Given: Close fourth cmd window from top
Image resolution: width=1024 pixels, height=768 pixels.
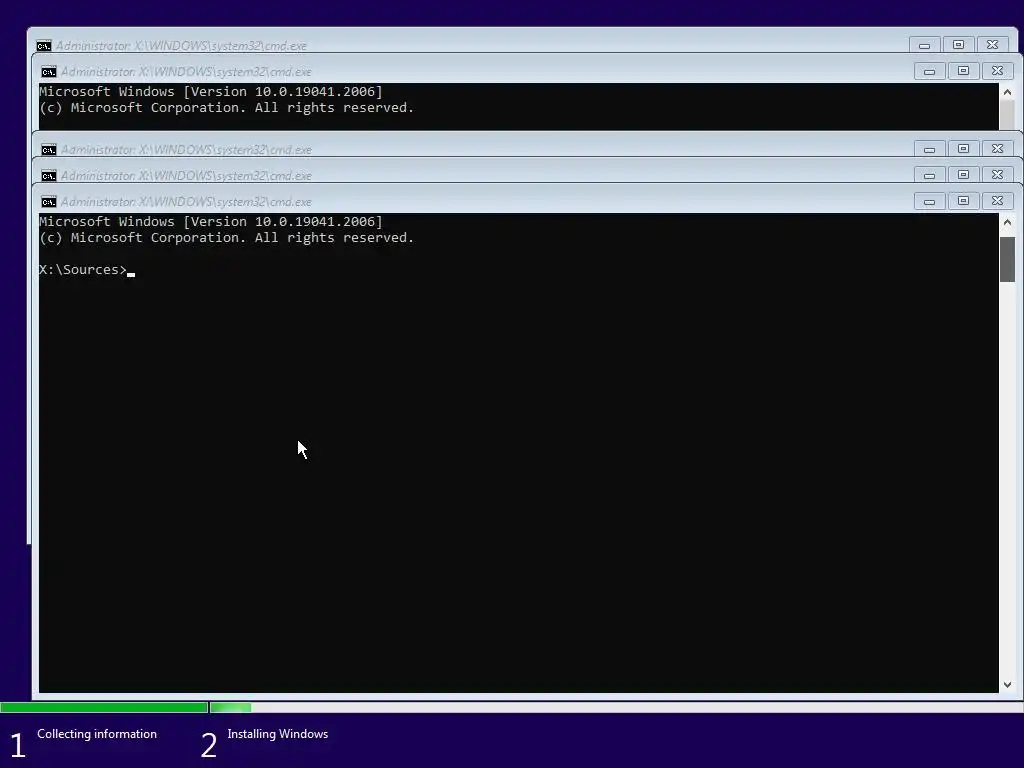Looking at the screenshot, I should tap(997, 175).
